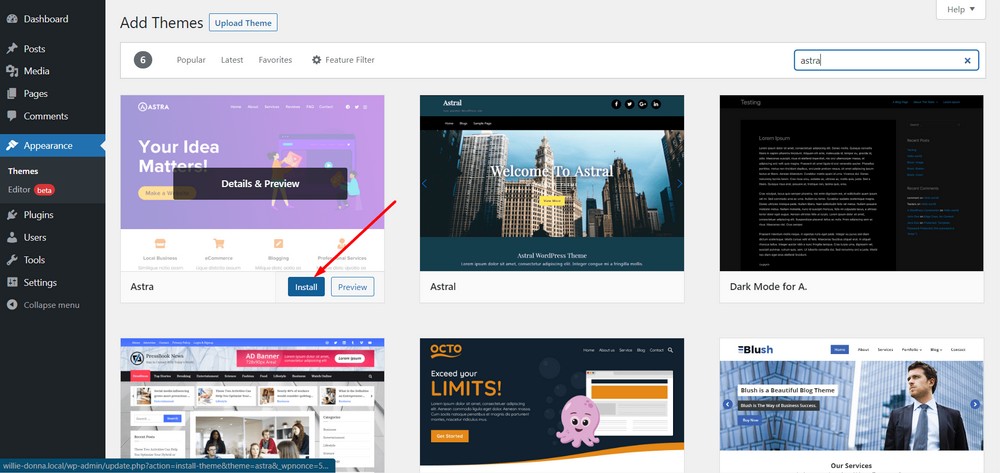This screenshot has width=1000, height=473.
Task: Click previous slide arrow on Astral preview
Action: (x=425, y=184)
